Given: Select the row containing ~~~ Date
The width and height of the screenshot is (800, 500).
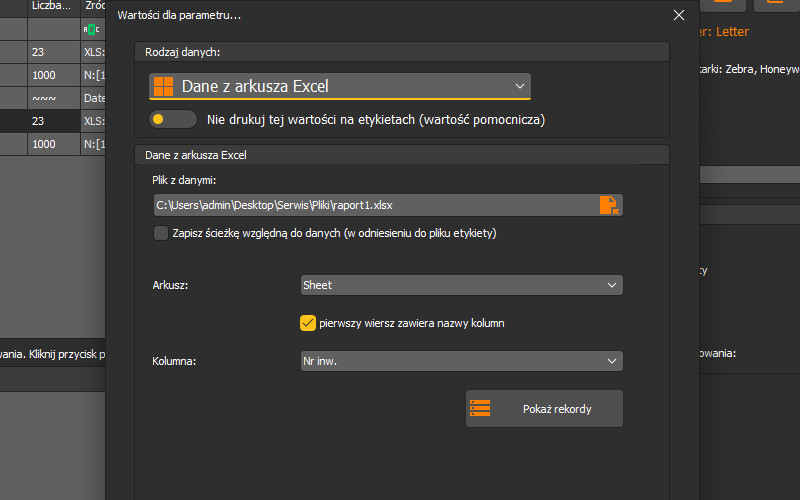Looking at the screenshot, I should pos(52,98).
